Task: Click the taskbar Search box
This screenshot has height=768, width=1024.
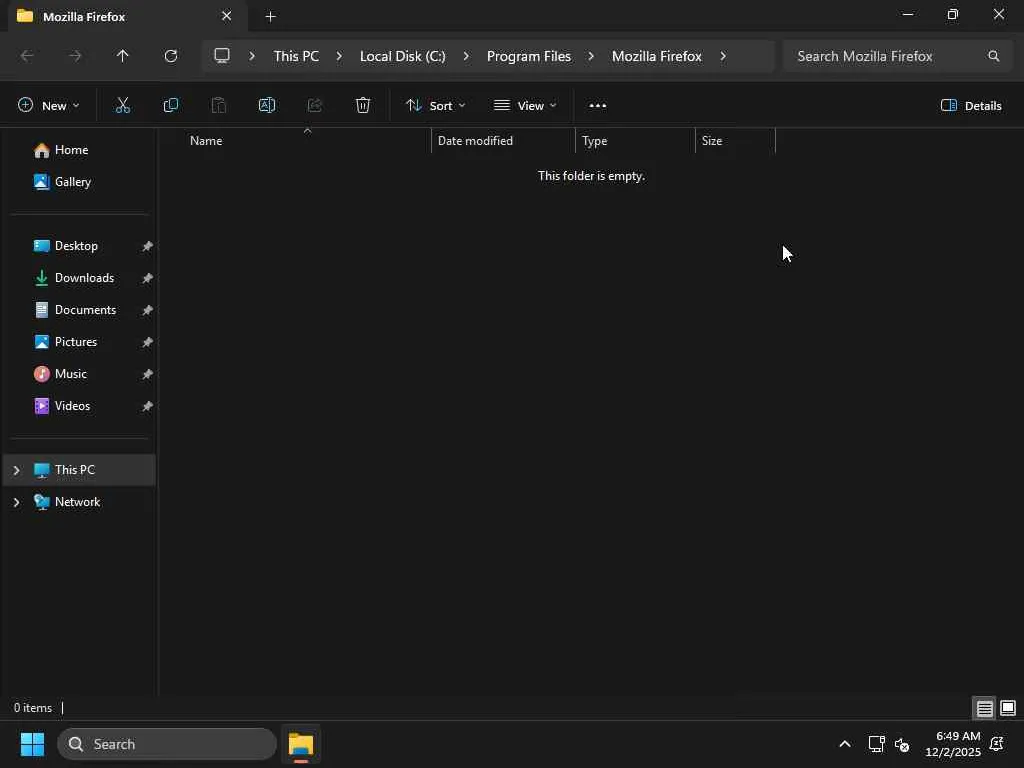Action: [167, 744]
